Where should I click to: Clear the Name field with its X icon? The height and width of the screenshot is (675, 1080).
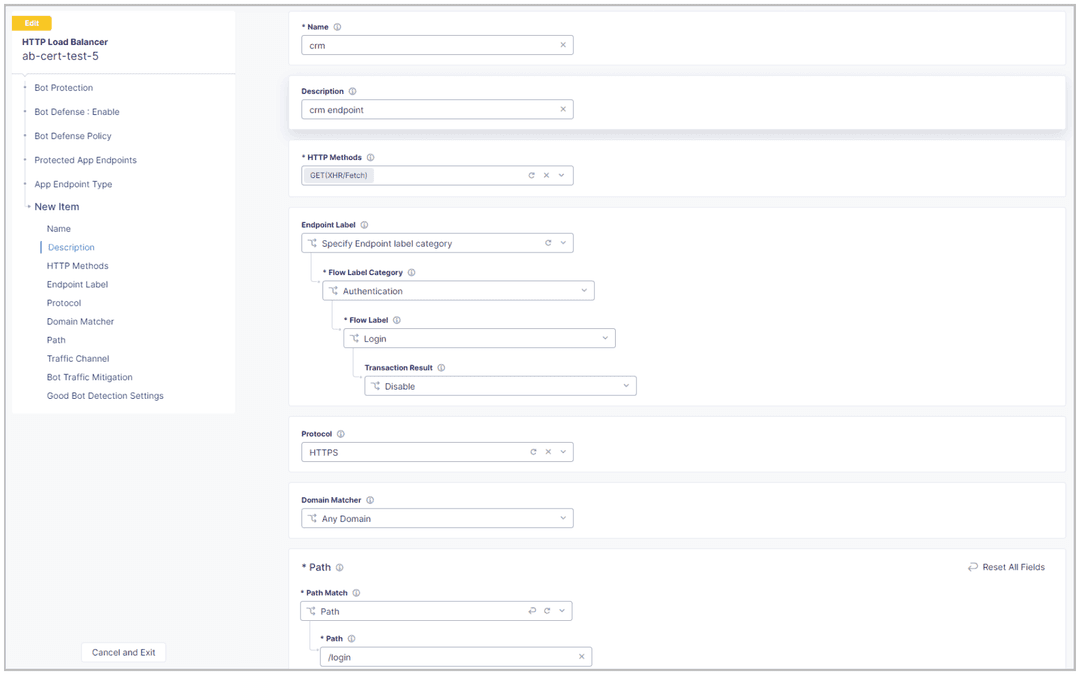pos(563,45)
